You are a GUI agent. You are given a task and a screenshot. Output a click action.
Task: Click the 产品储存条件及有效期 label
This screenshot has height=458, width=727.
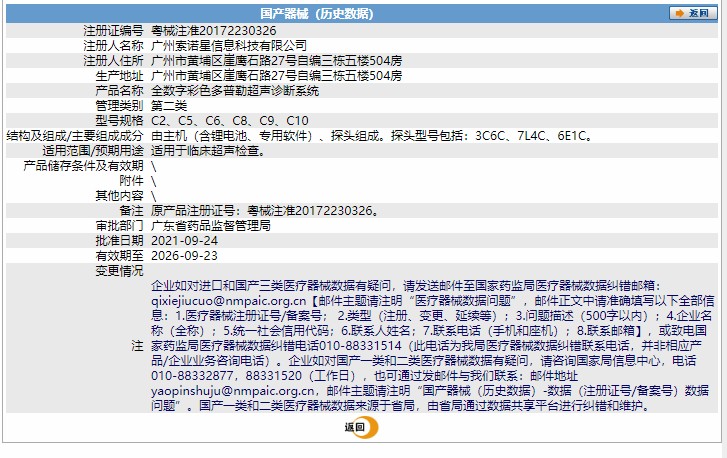[x=83, y=165]
